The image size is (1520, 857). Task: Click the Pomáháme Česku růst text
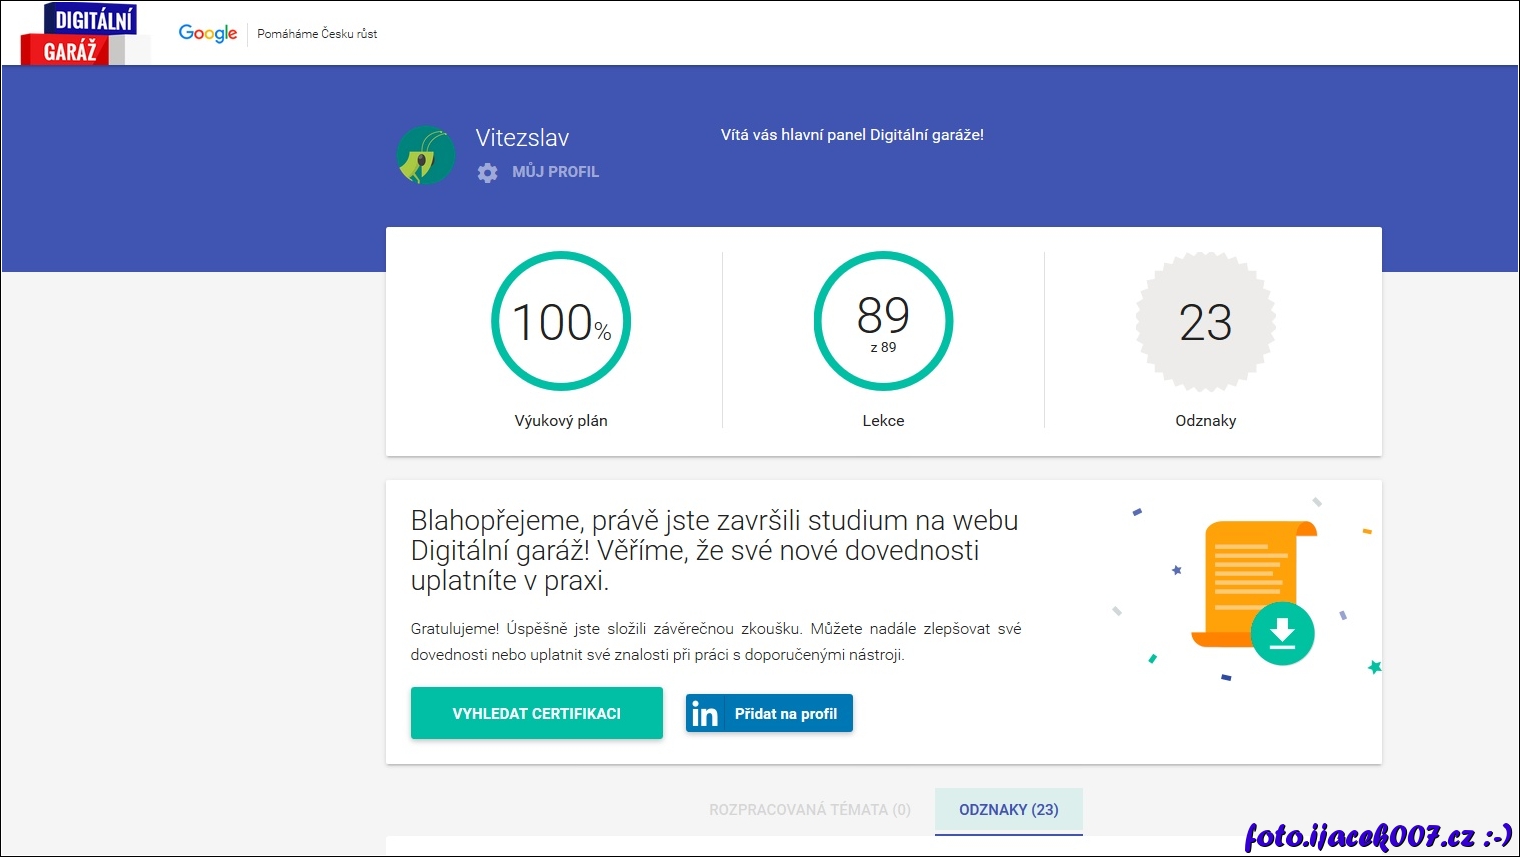[x=317, y=34]
